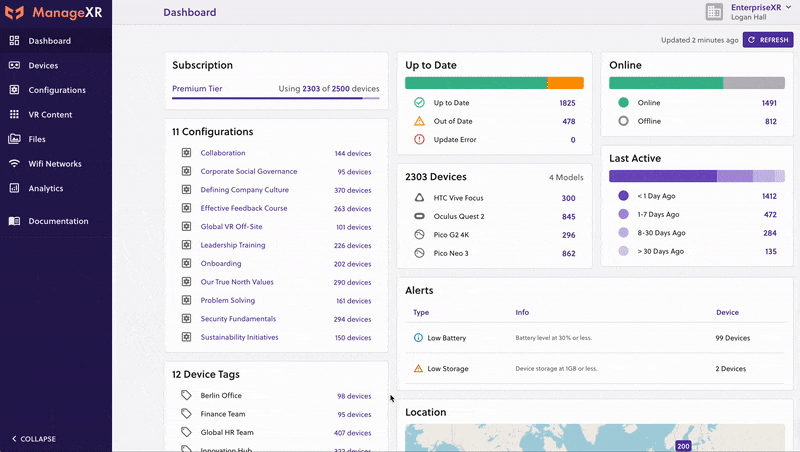Click the Our True North Values icon

pyautogui.click(x=186, y=282)
